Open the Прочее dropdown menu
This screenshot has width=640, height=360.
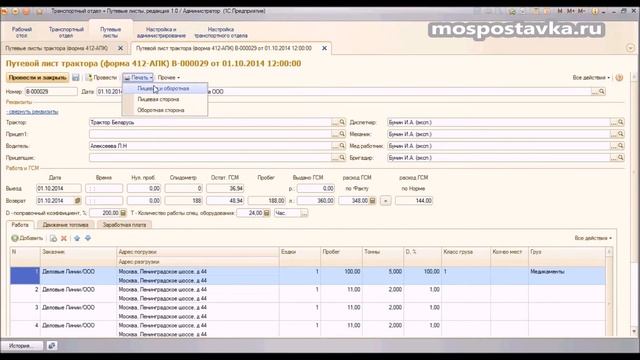pos(169,77)
